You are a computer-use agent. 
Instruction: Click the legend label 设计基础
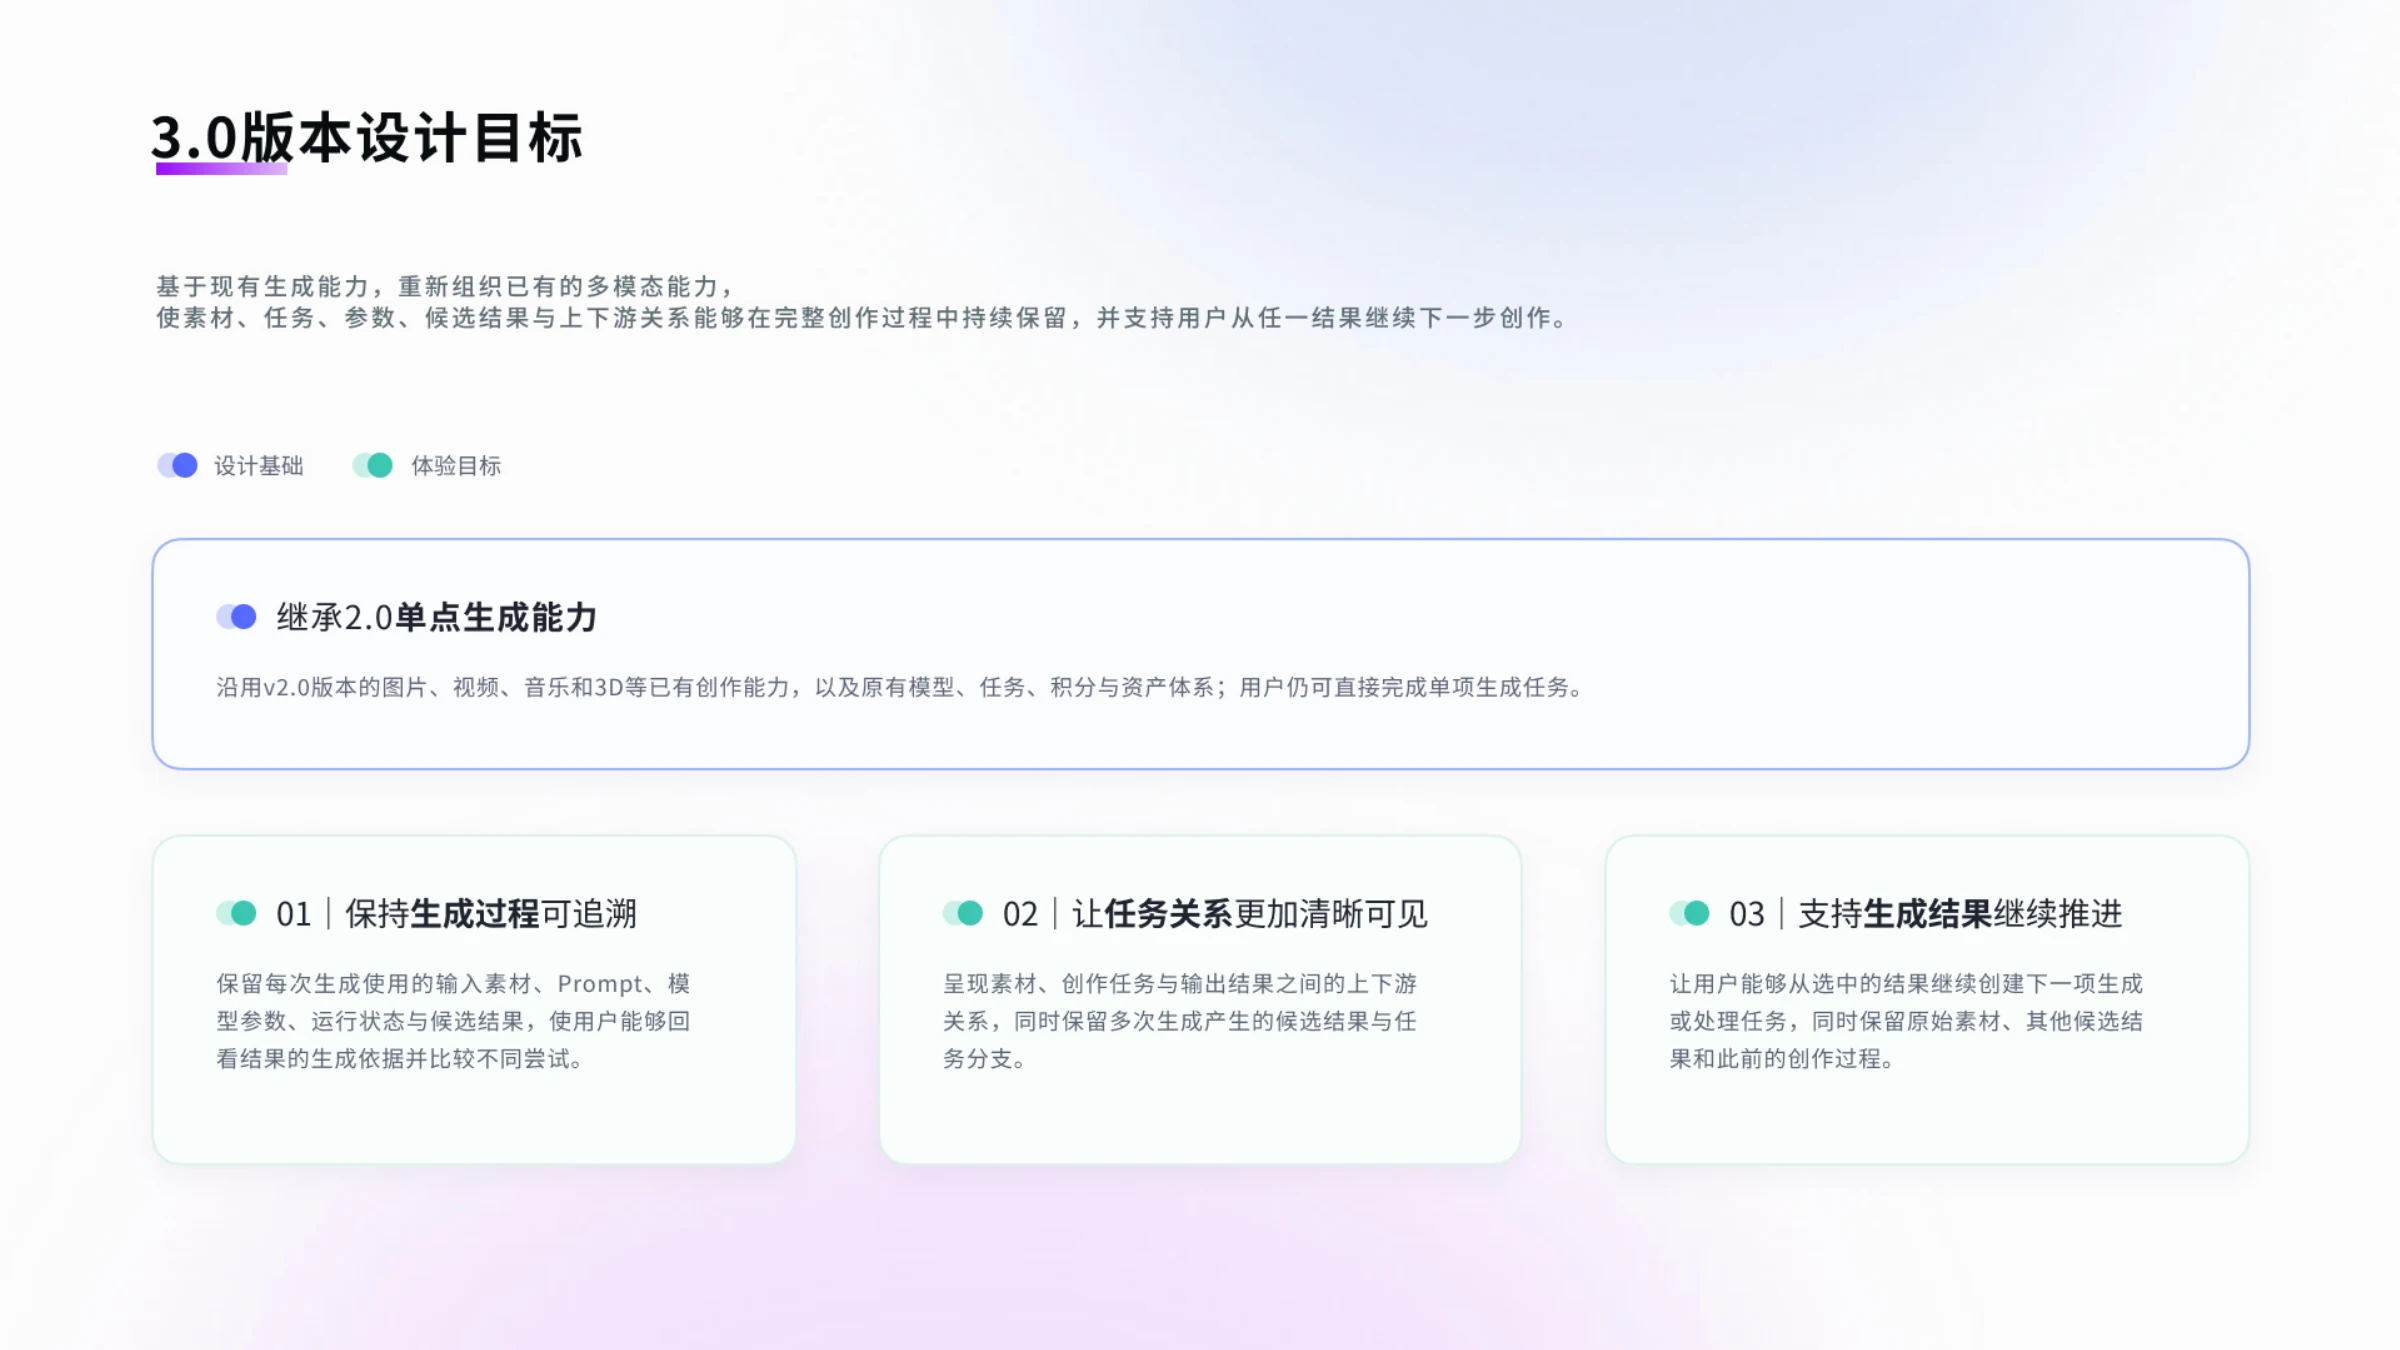(x=258, y=466)
